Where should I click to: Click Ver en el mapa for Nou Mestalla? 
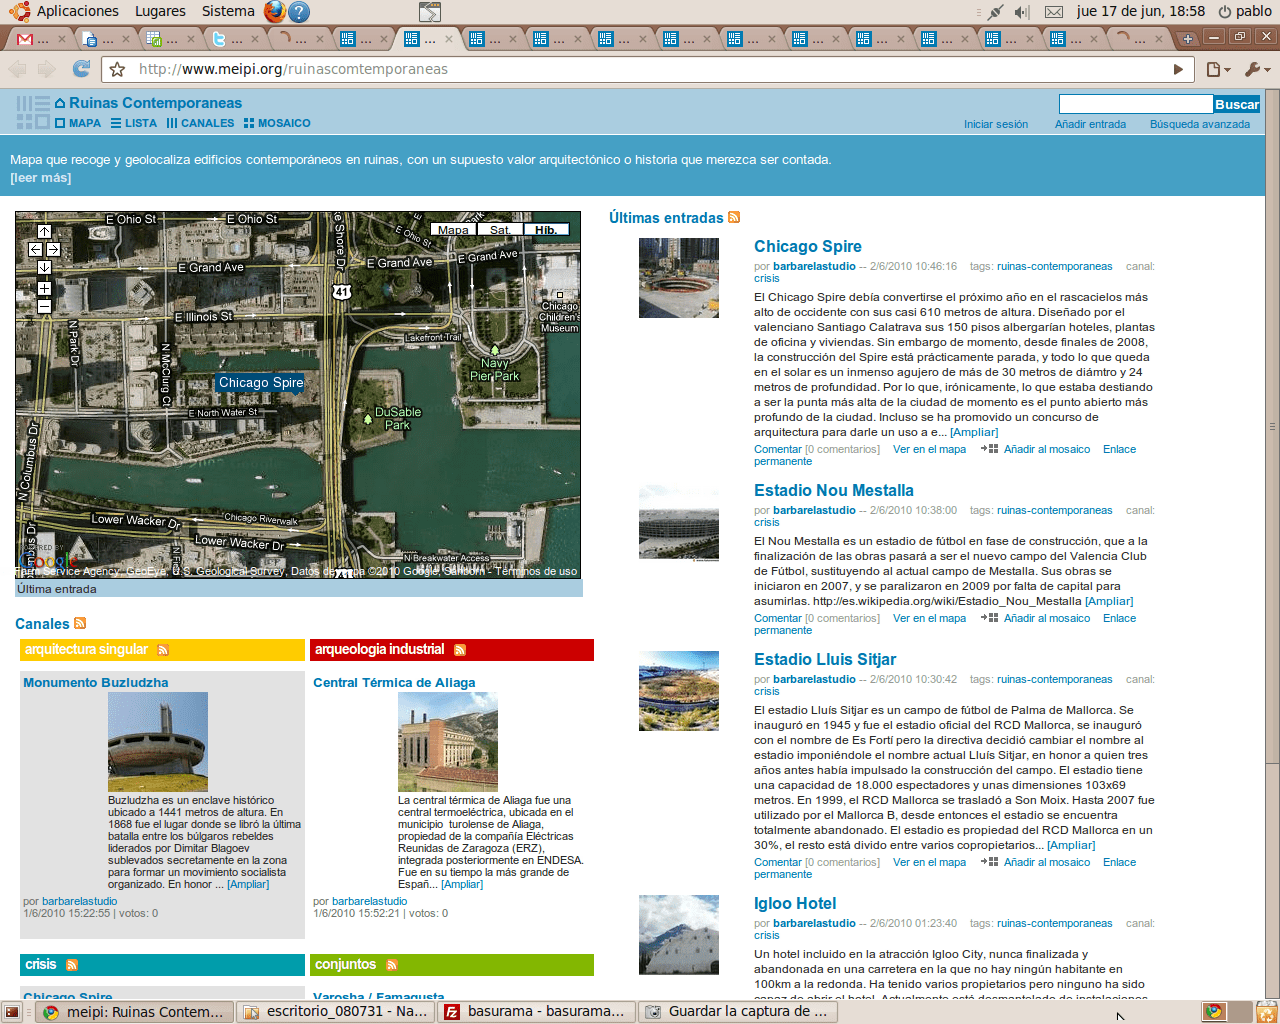click(929, 618)
